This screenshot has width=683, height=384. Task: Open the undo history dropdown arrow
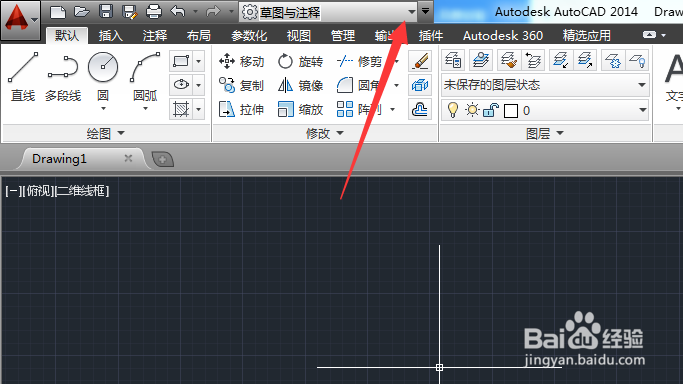coord(196,11)
